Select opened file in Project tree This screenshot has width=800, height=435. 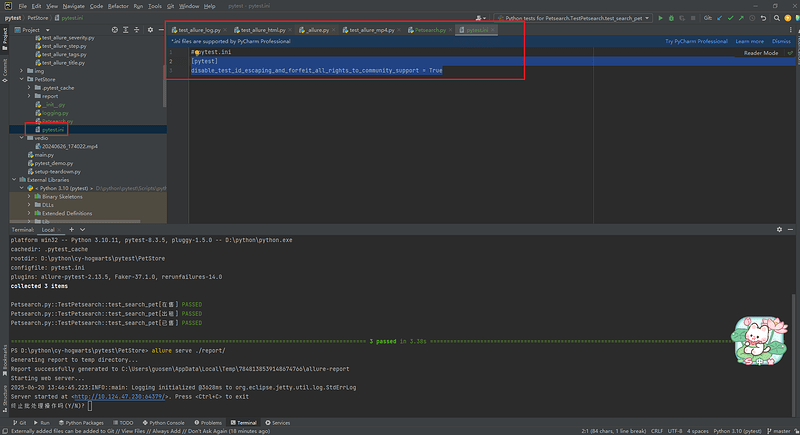tap(115, 30)
